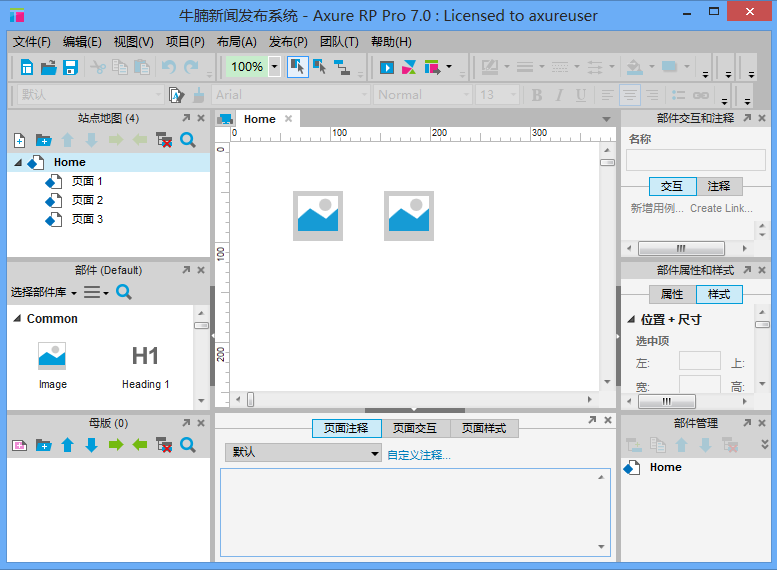This screenshot has height=570, width=777.
Task: Click the generate prototype icon
Action: click(432, 67)
